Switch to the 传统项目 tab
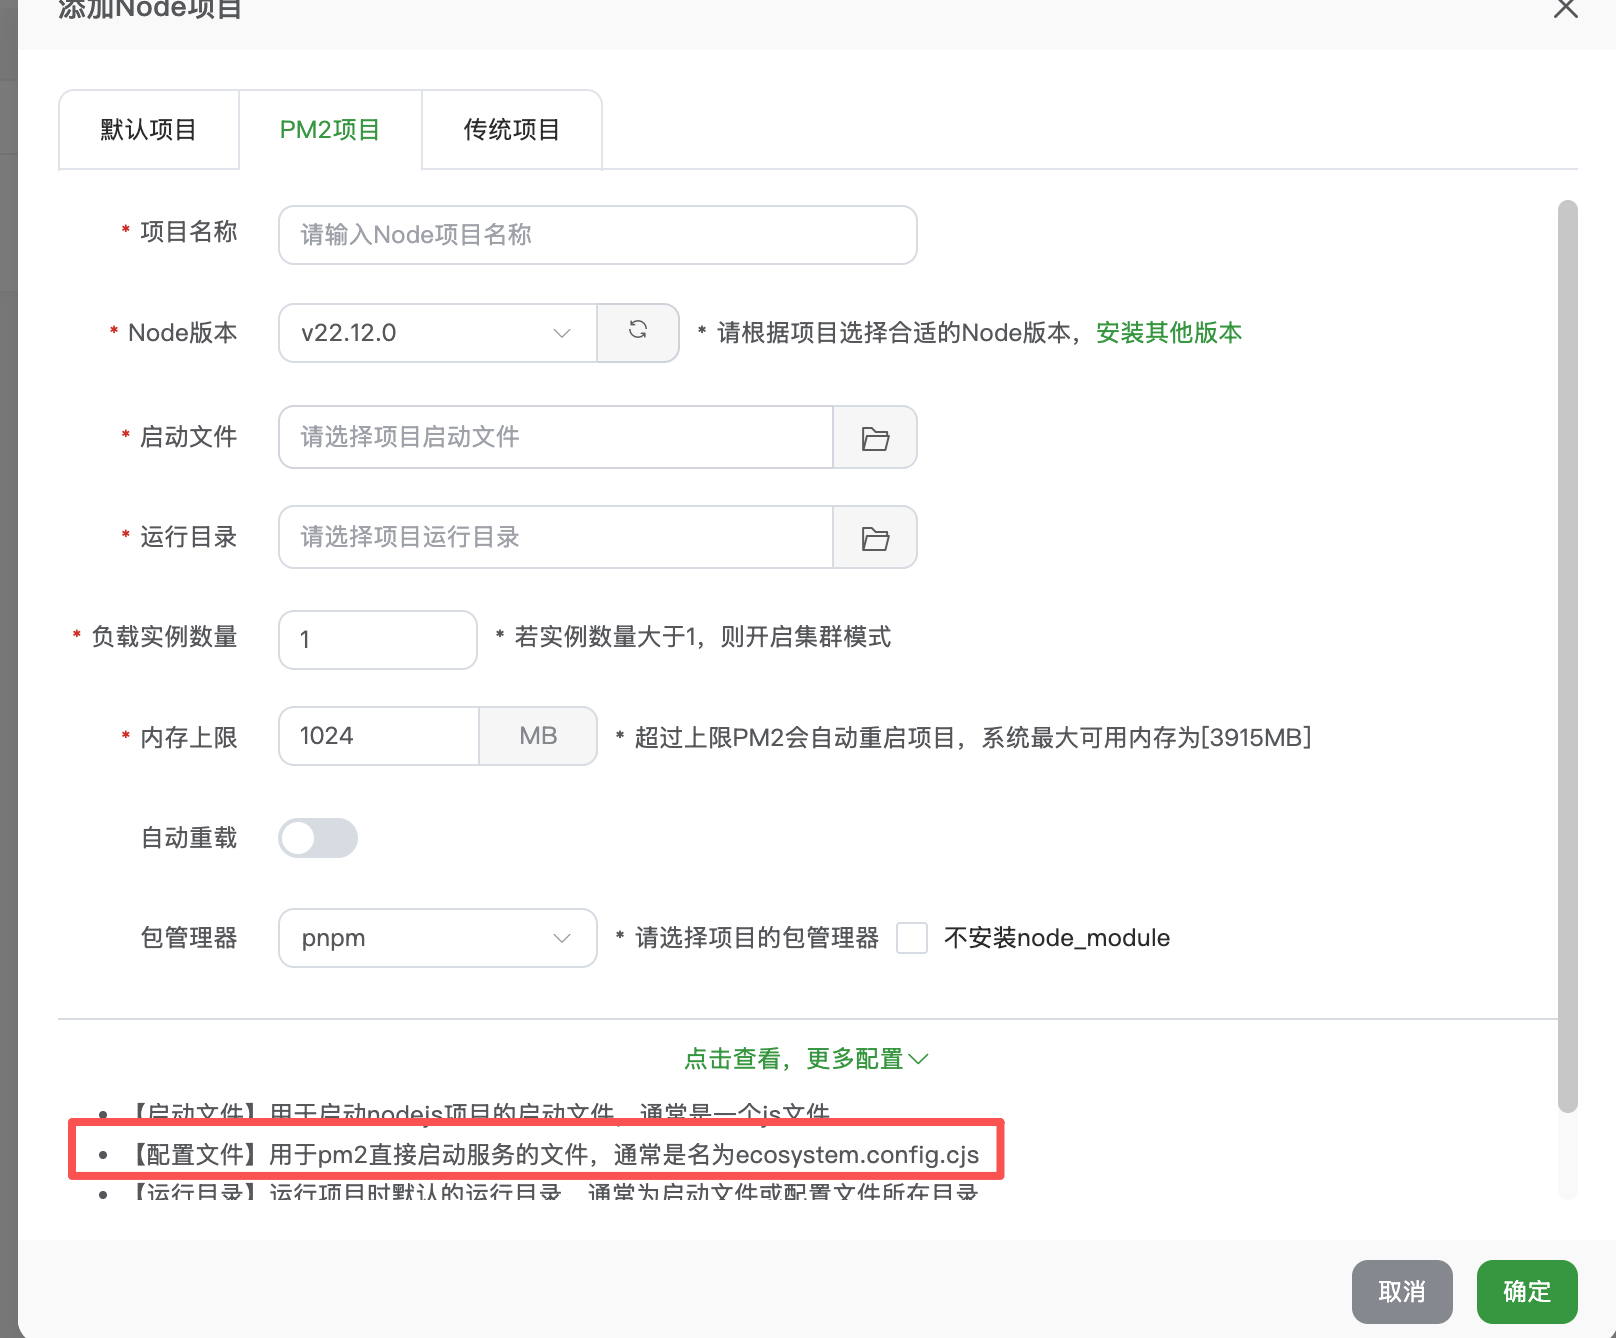 [511, 129]
